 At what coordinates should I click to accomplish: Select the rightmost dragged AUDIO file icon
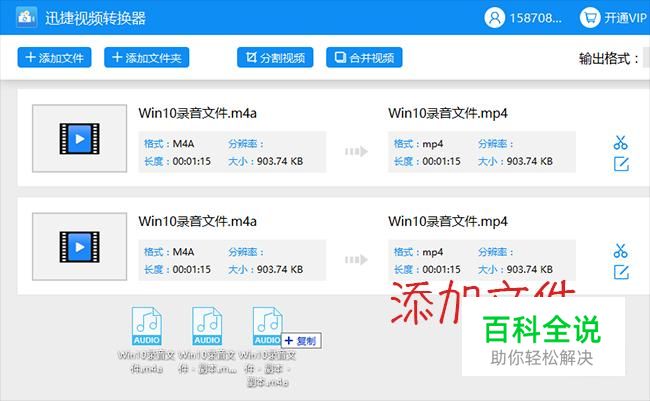(267, 326)
